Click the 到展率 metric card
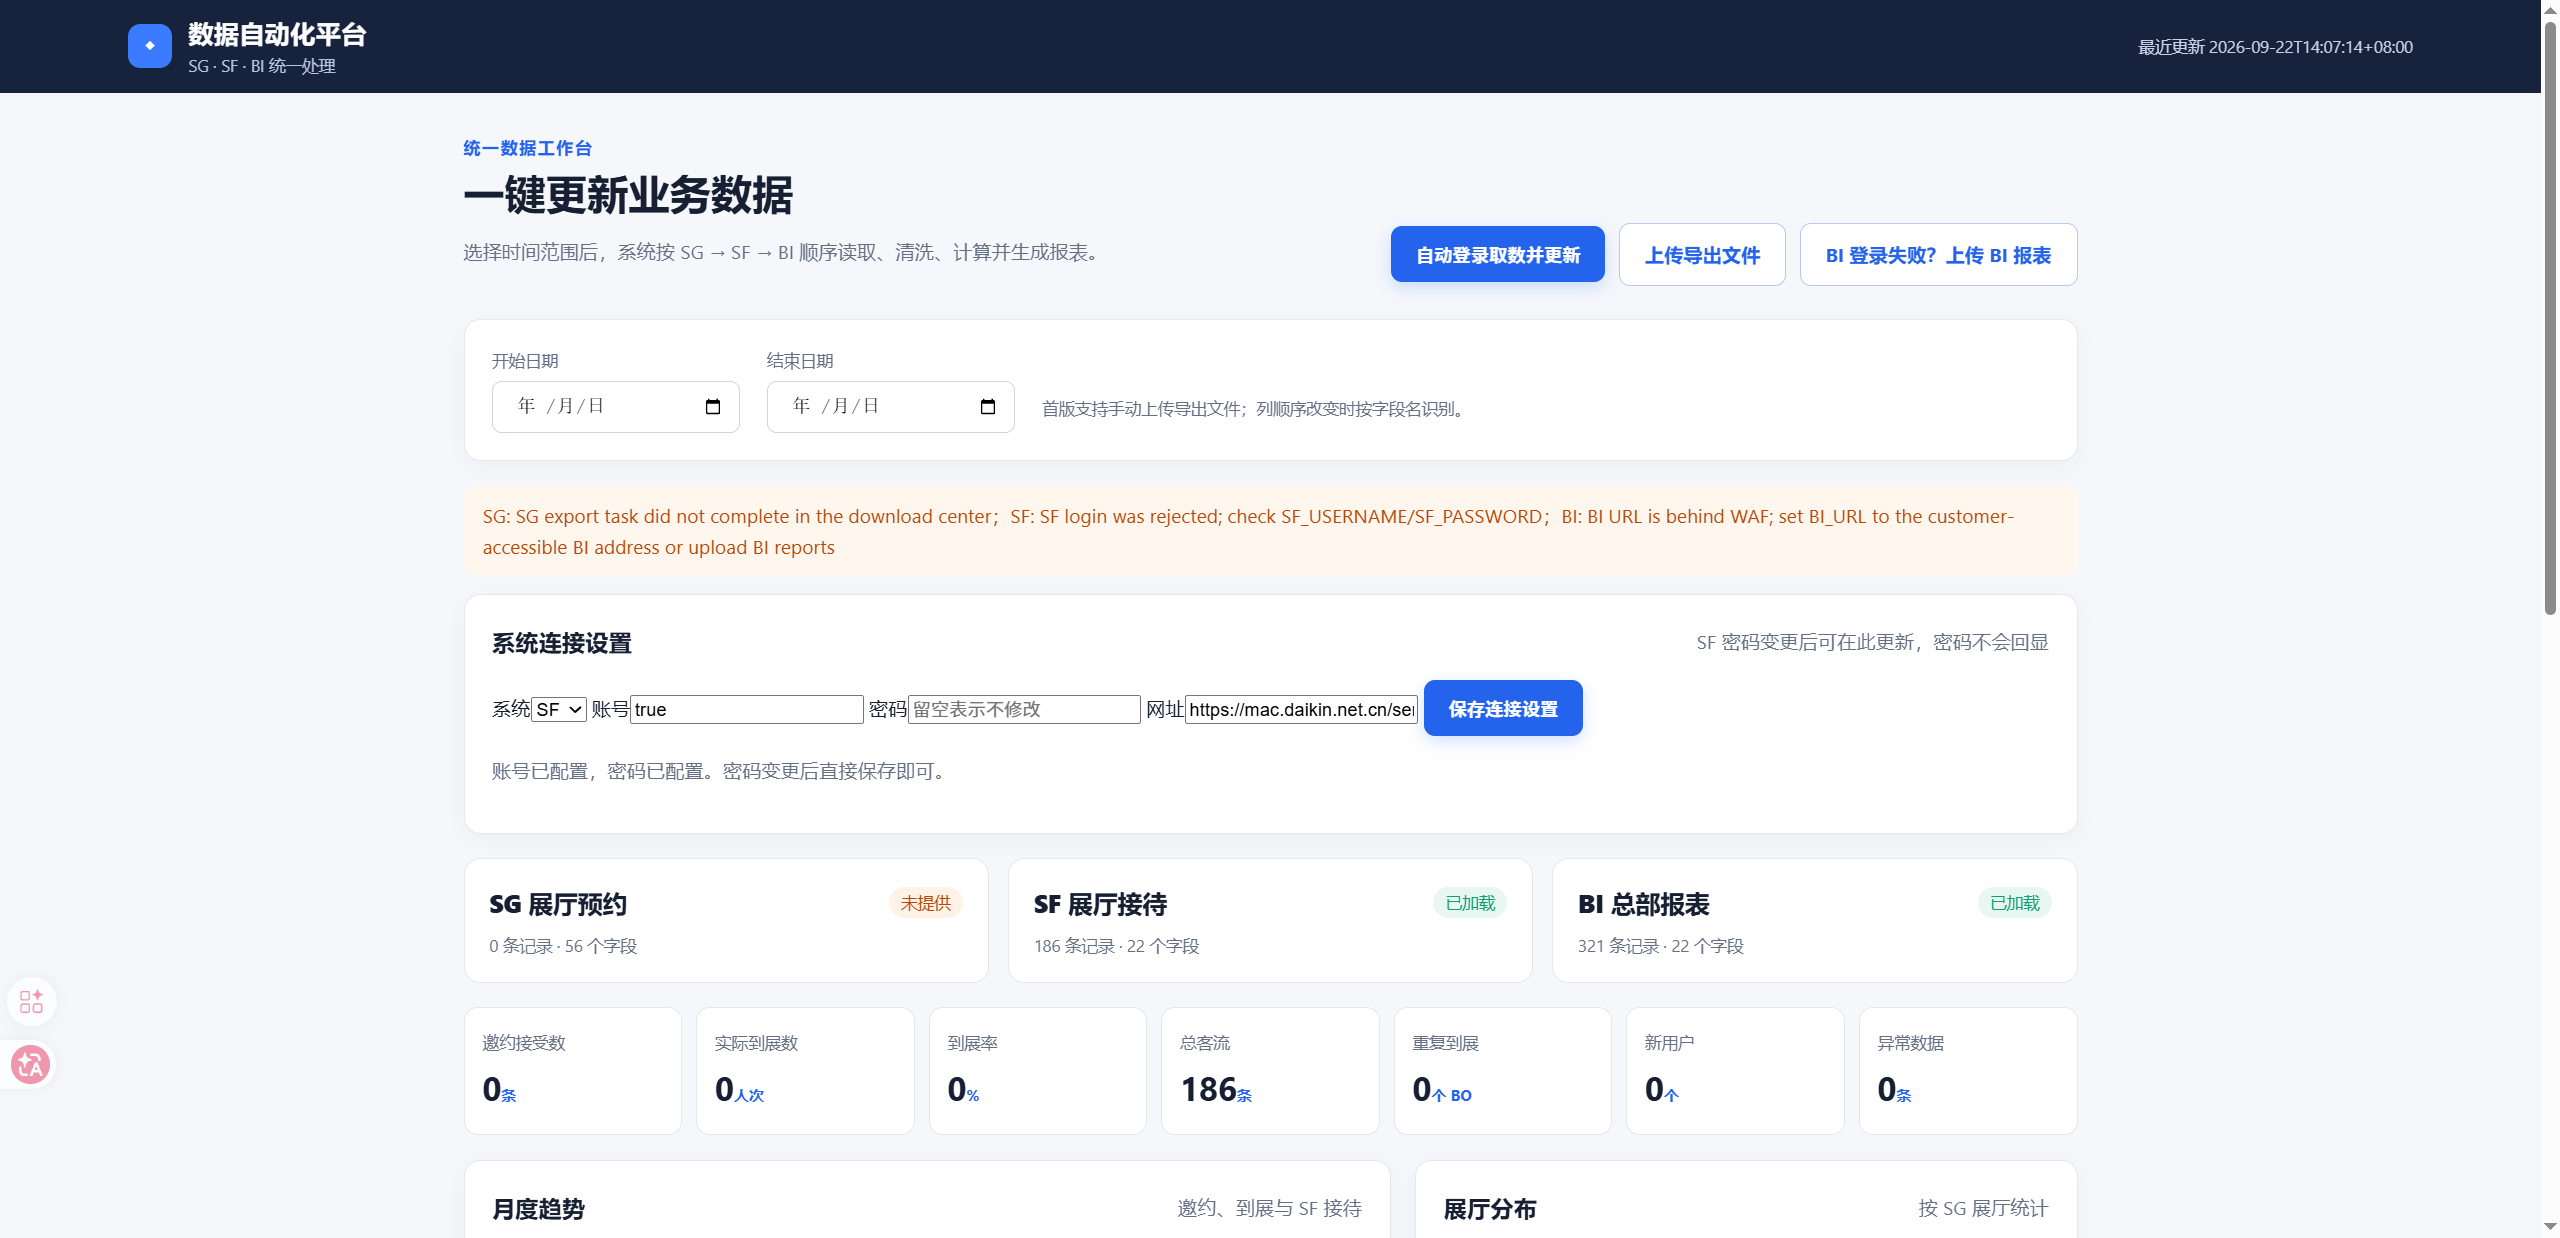 pyautogui.click(x=1038, y=1071)
